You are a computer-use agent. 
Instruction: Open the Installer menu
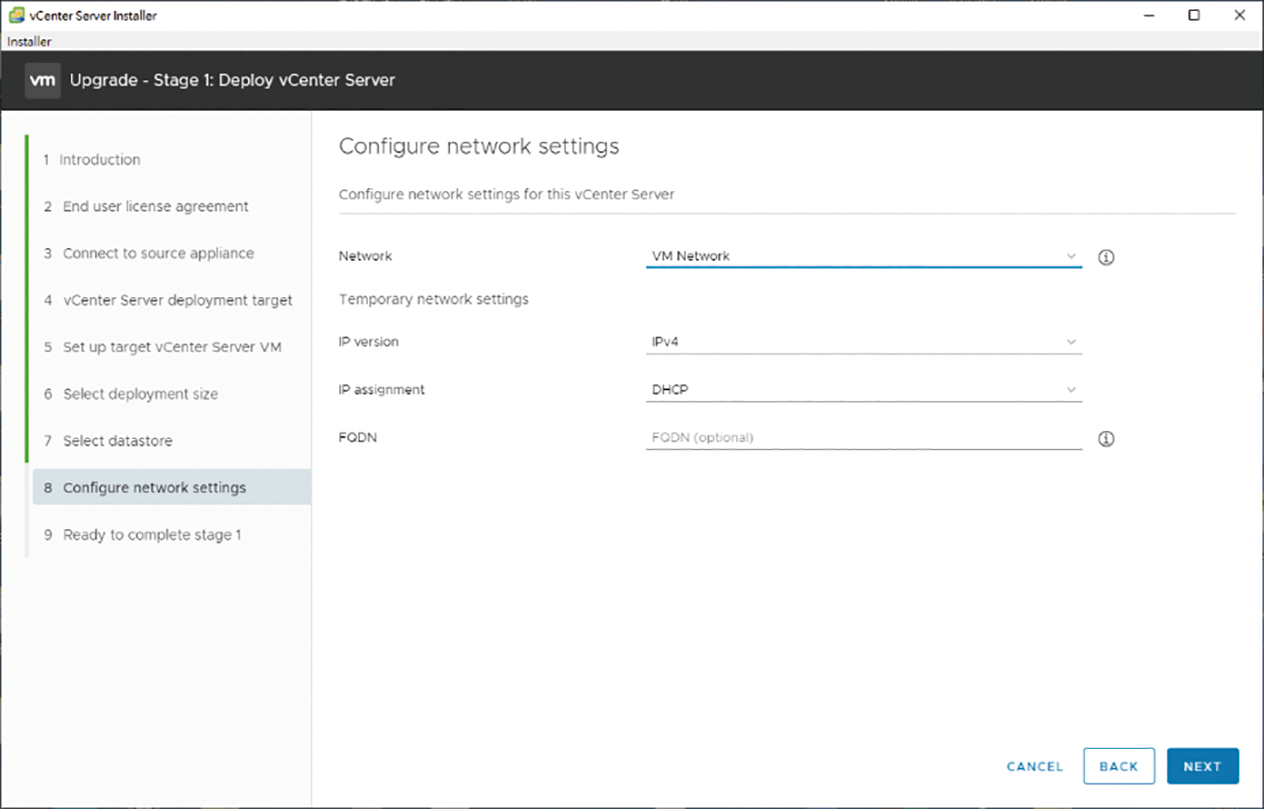coord(29,42)
